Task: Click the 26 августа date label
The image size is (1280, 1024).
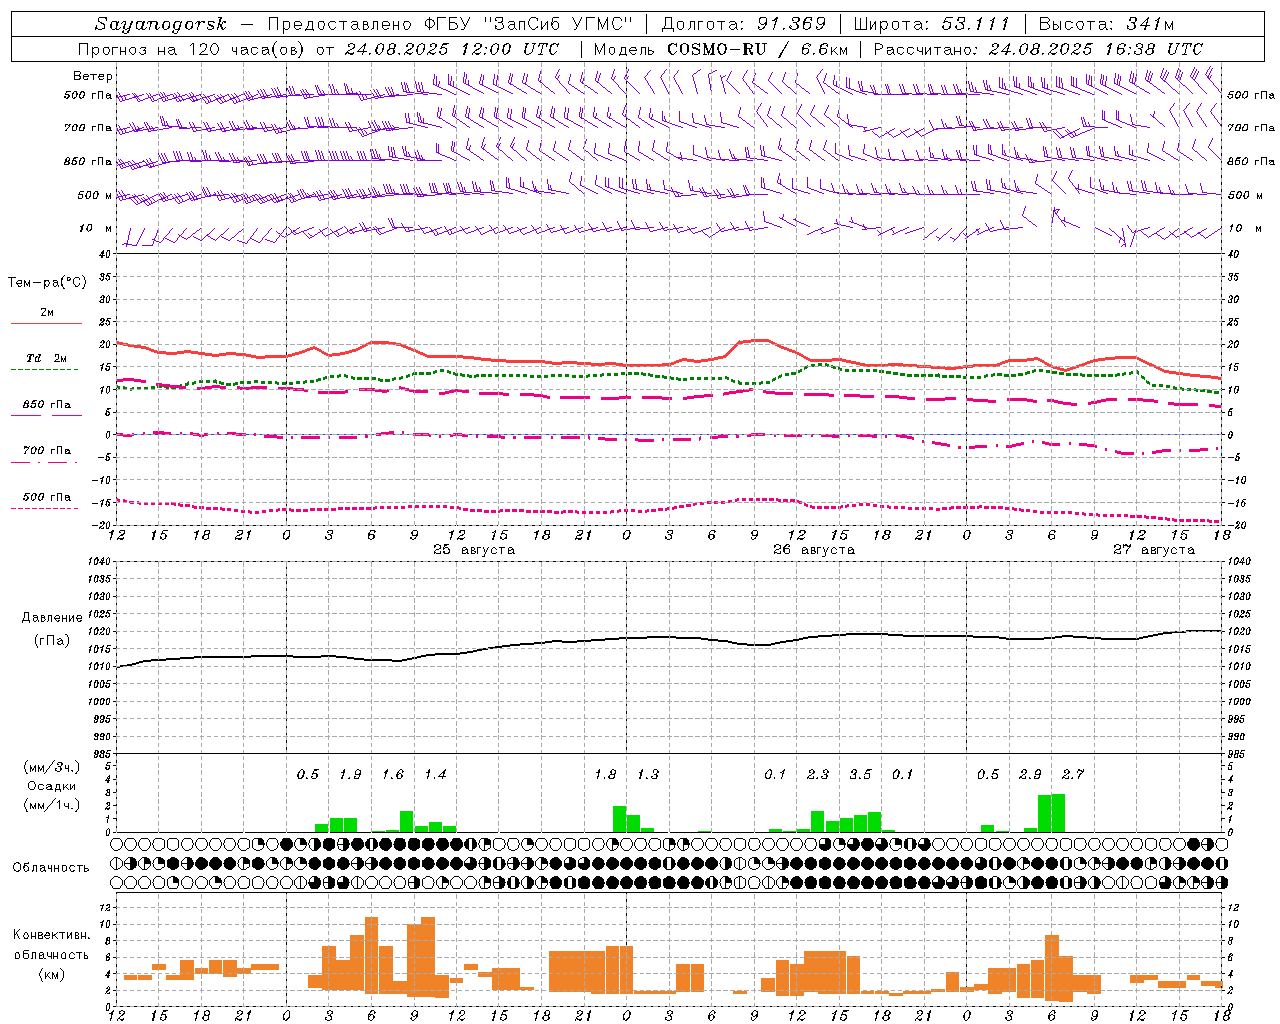Action: (813, 550)
